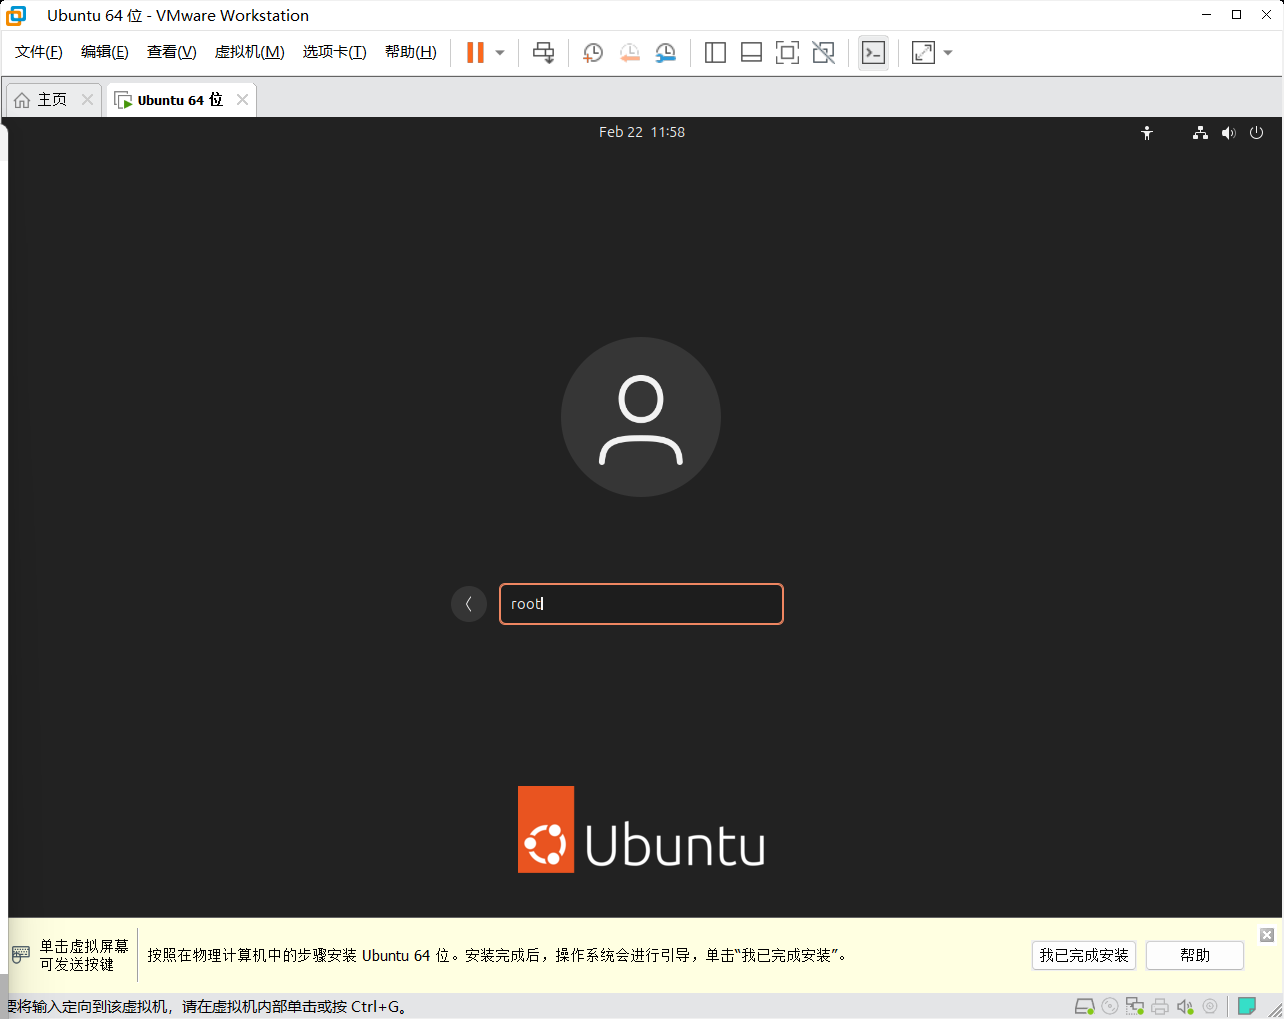Click the username input field showing root
This screenshot has width=1284, height=1019.
pos(641,604)
